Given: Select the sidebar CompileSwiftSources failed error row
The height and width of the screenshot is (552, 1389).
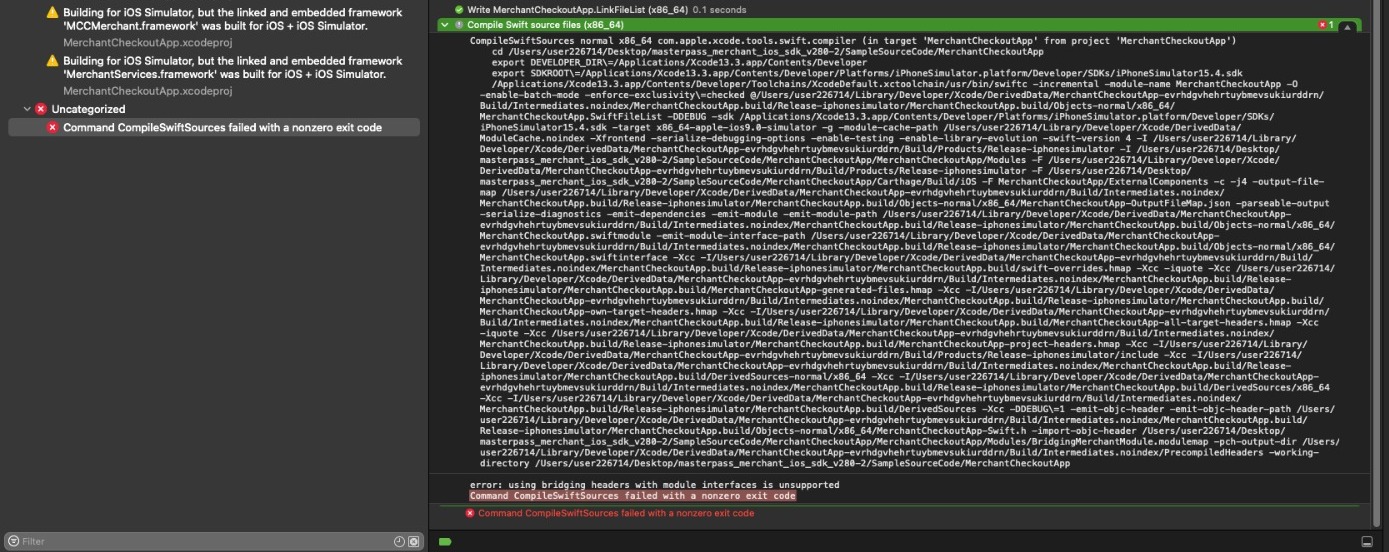Looking at the screenshot, I should 213,128.
